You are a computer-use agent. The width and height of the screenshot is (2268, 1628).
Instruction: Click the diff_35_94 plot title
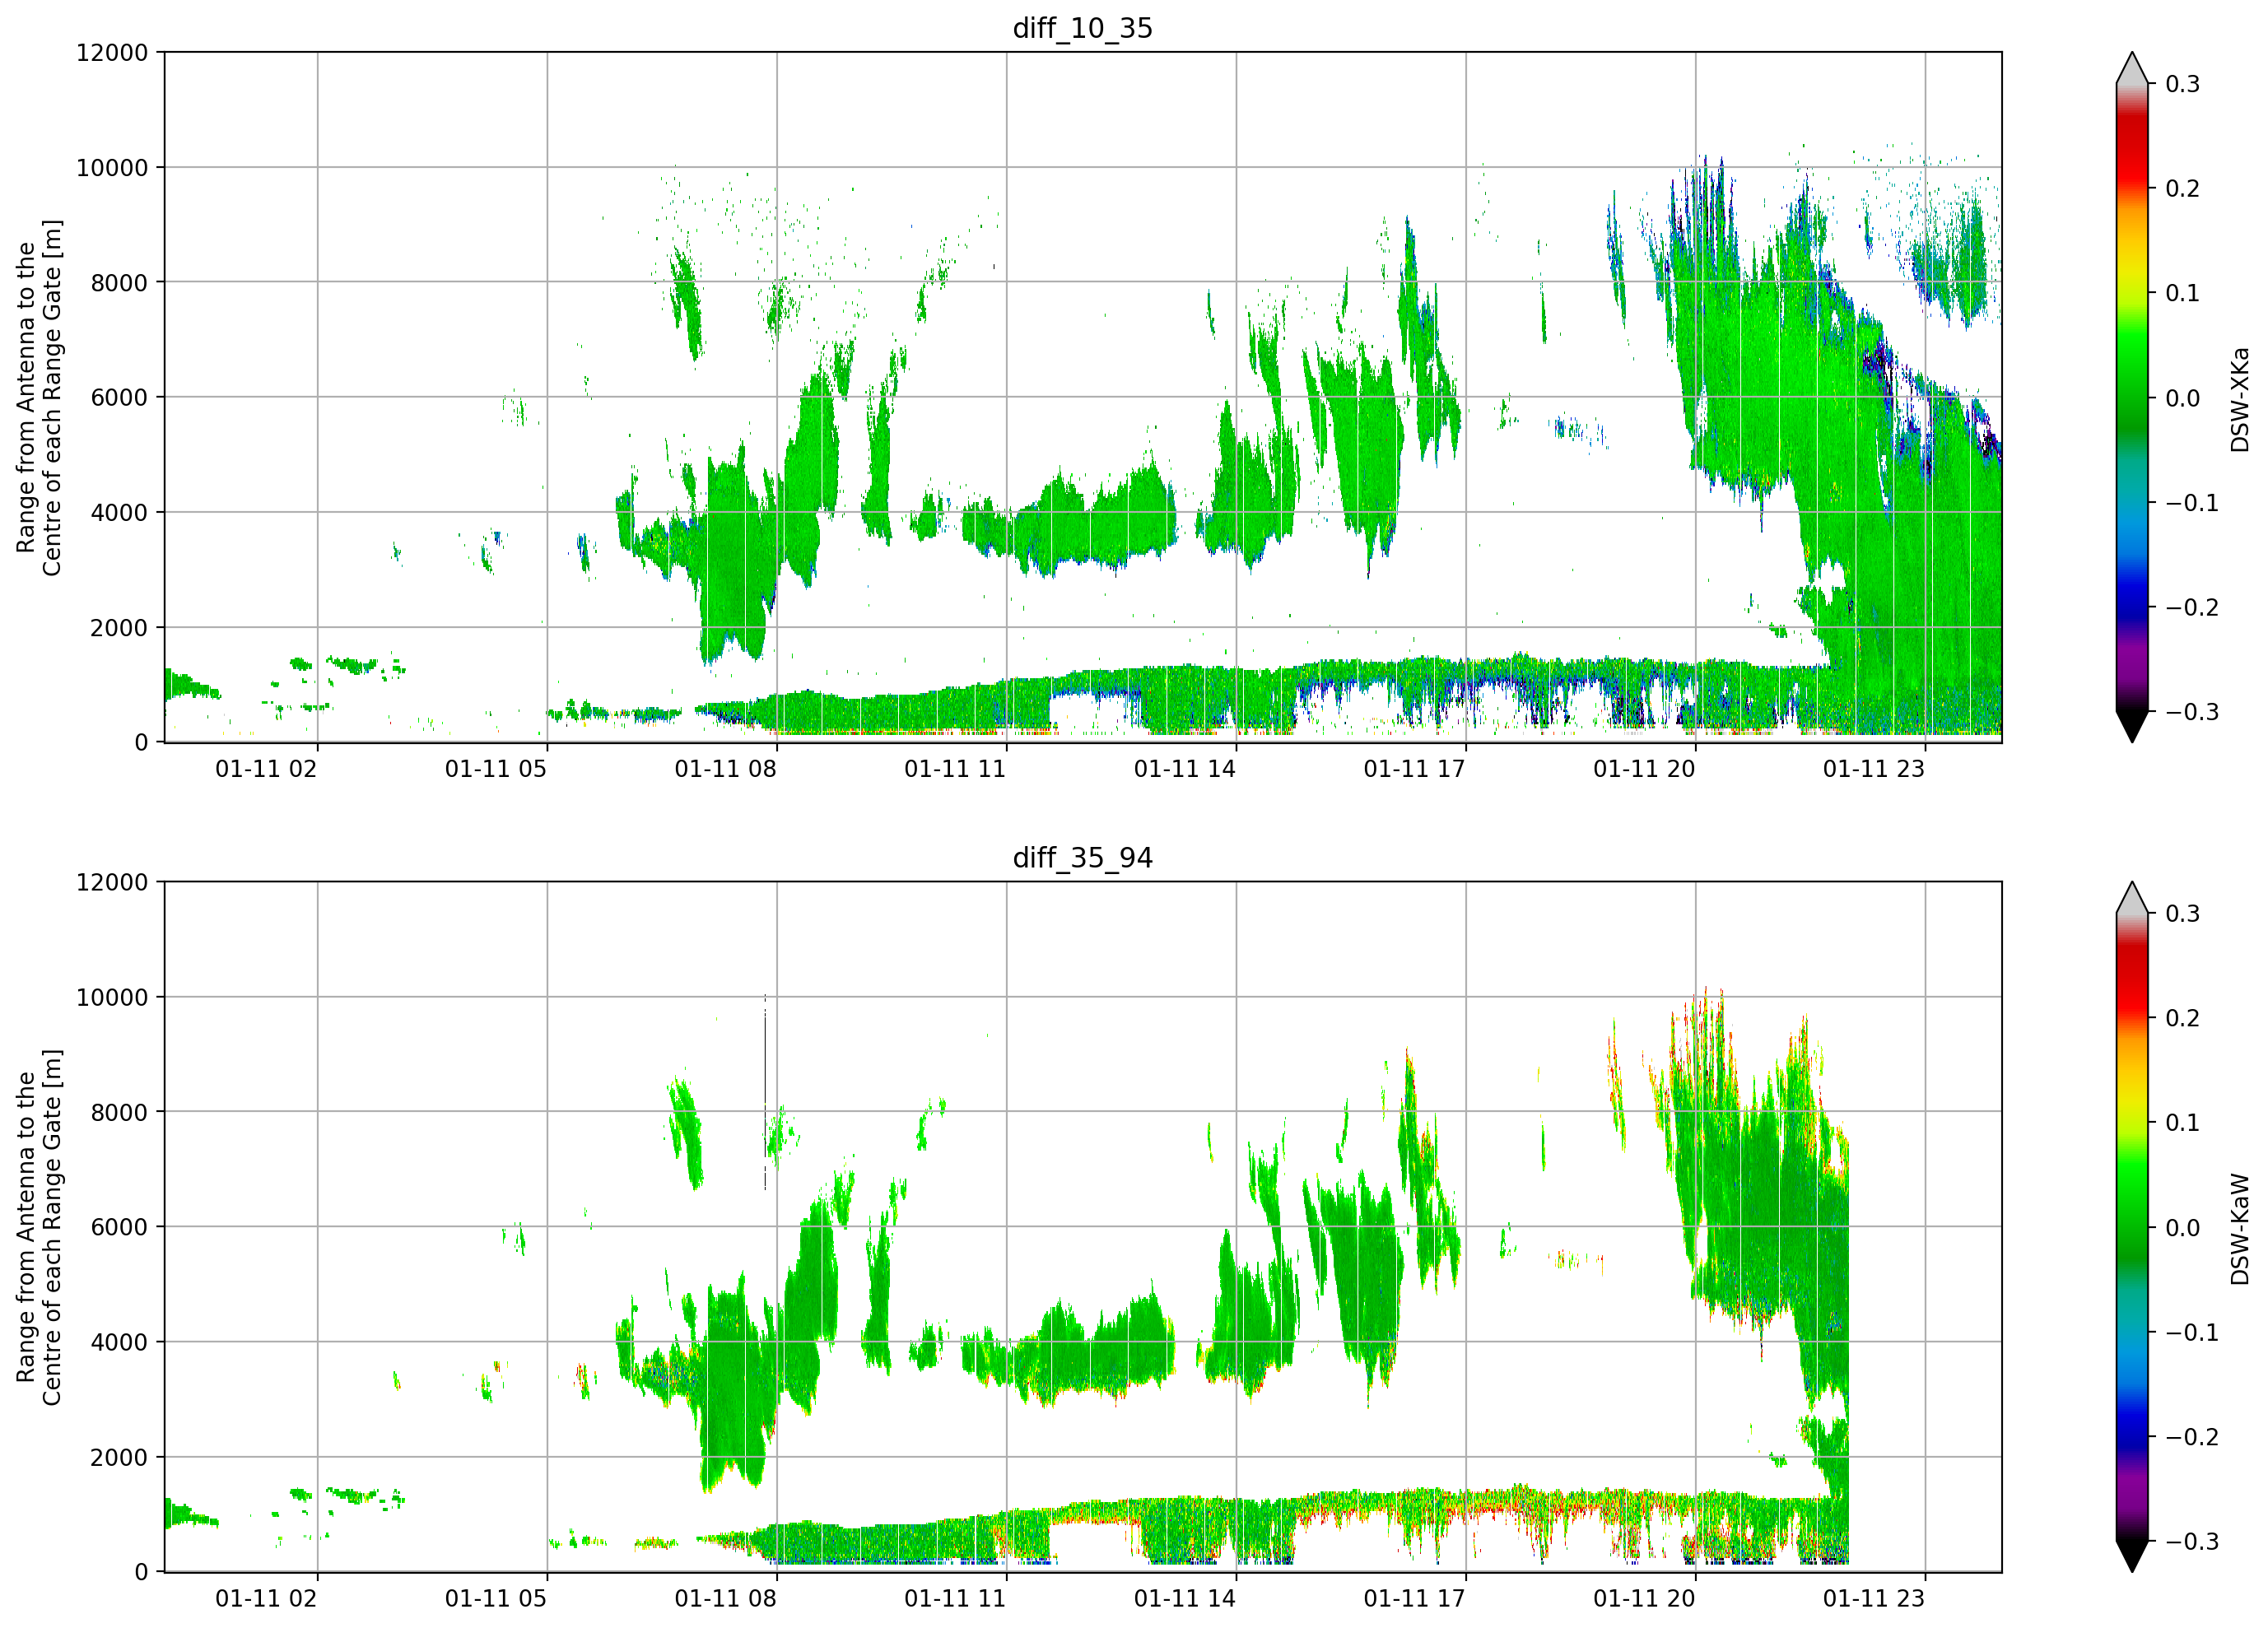pyautogui.click(x=1082, y=858)
